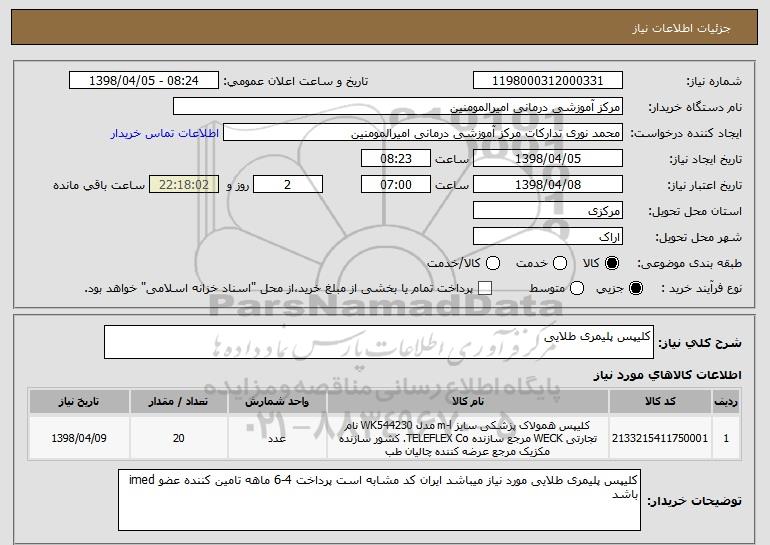The height and width of the screenshot is (545, 770).
Task: Click the نوع فرآیند خرید label
Action: pyautogui.click(x=701, y=288)
